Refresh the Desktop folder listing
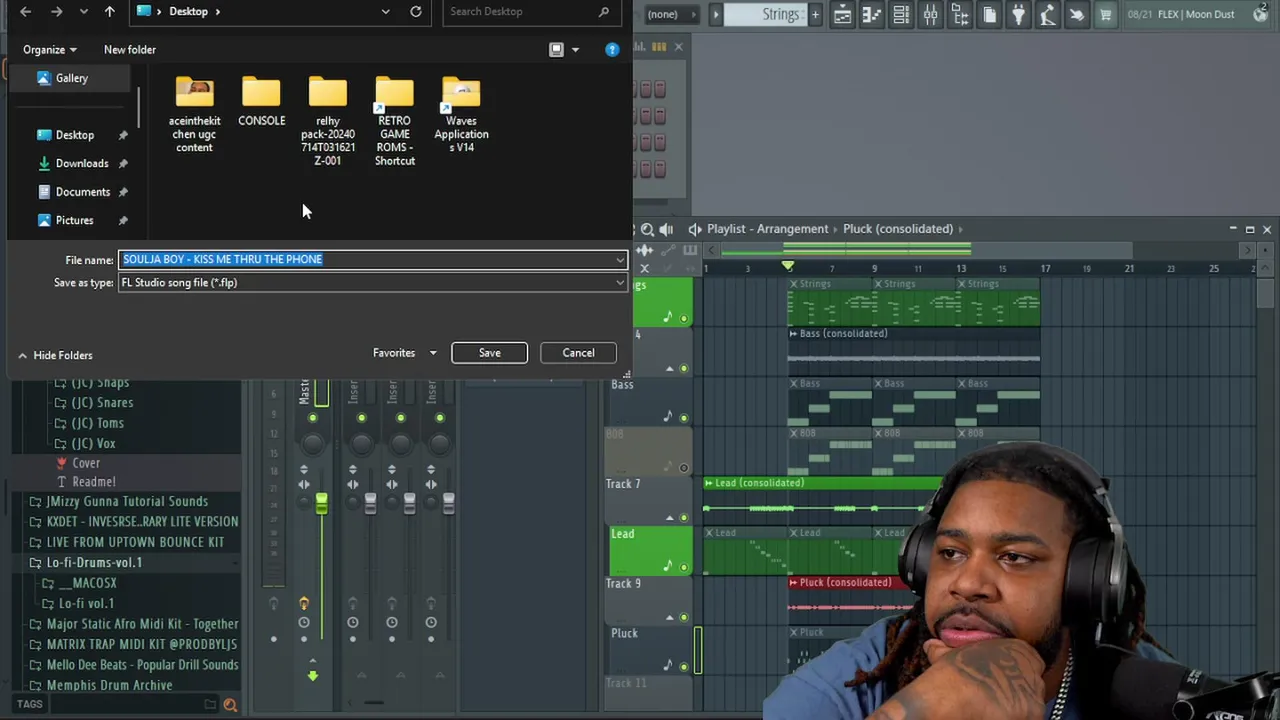This screenshot has height=720, width=1280. (x=416, y=11)
